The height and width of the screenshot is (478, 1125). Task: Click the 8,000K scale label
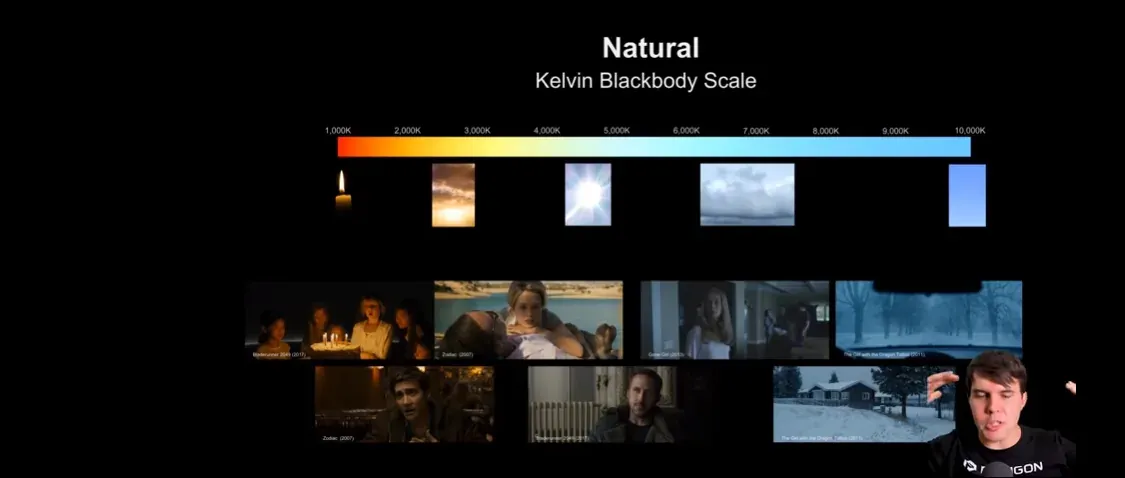point(826,131)
